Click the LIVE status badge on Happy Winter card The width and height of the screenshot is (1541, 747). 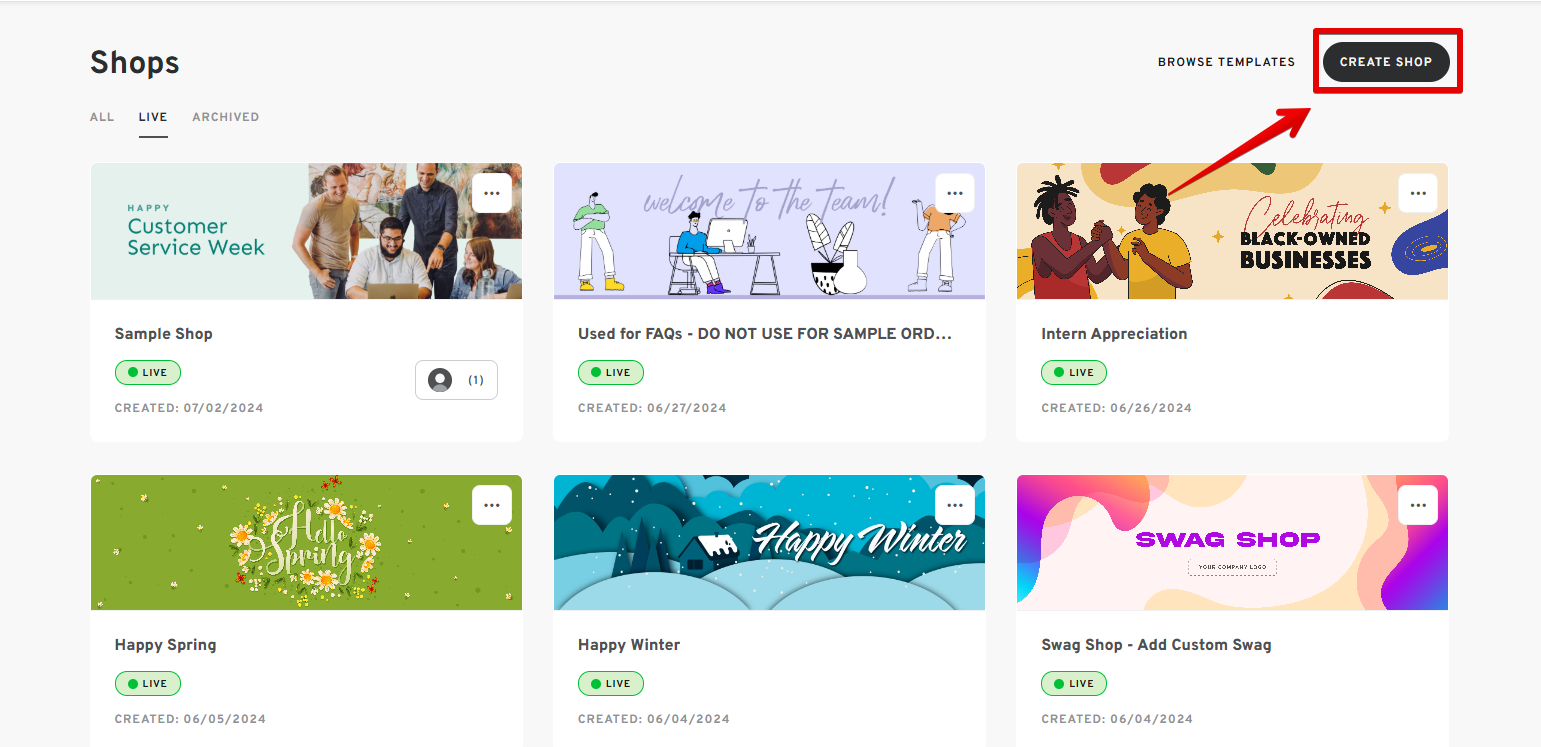point(611,684)
